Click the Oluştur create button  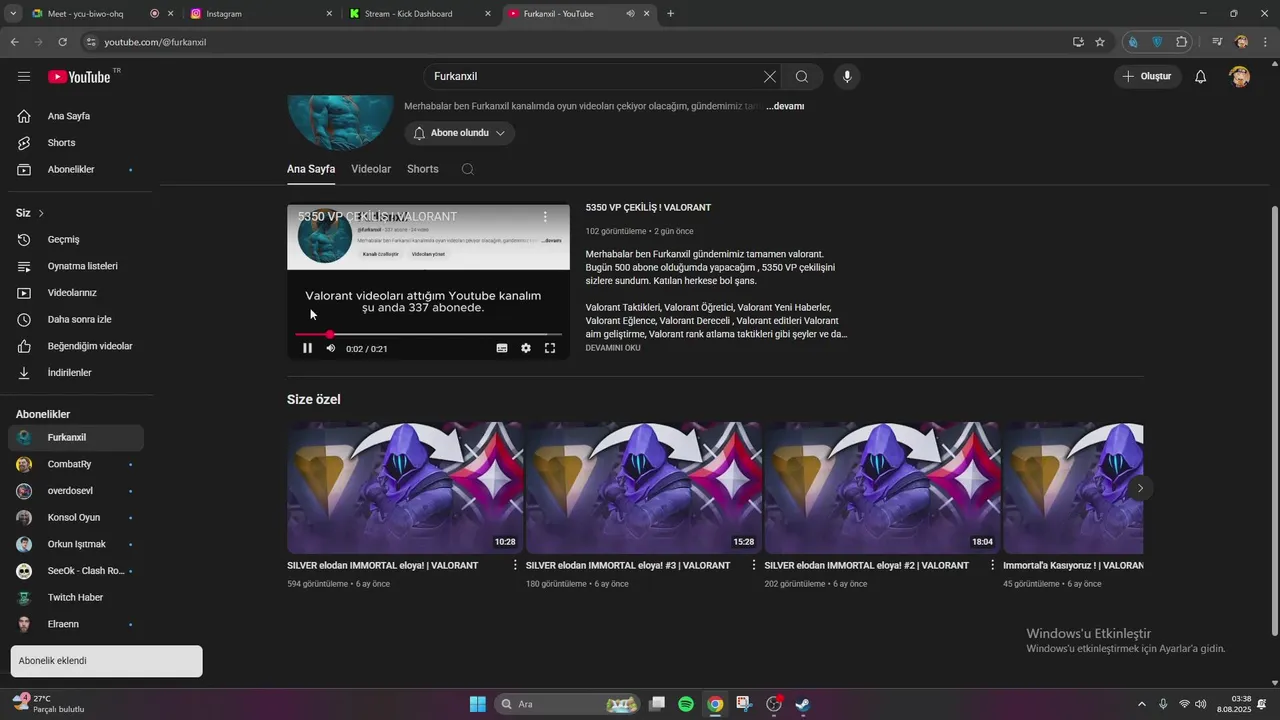pos(1148,77)
